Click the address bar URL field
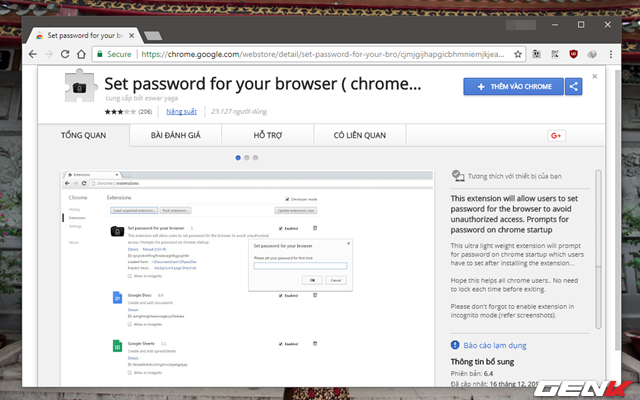 pyautogui.click(x=322, y=54)
